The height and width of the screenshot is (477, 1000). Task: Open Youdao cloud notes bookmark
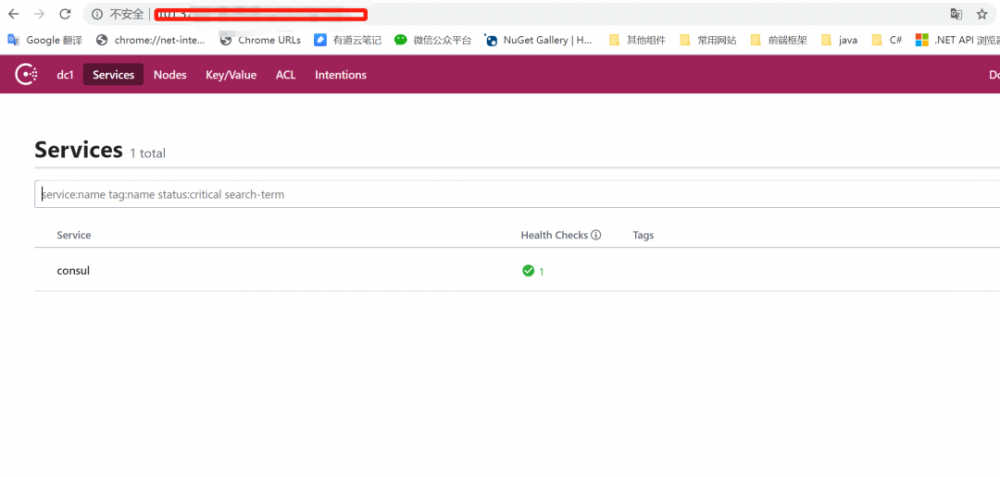tap(348, 40)
